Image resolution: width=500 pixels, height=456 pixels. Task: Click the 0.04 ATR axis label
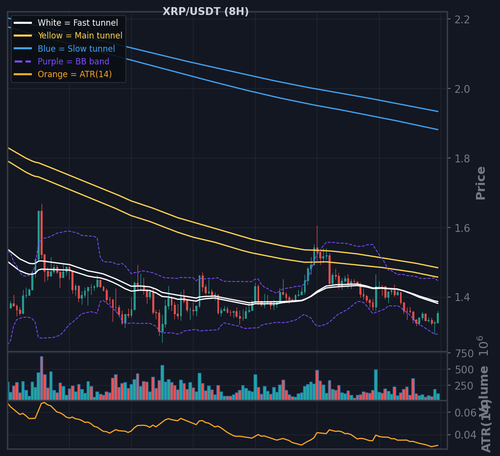pos(465,435)
